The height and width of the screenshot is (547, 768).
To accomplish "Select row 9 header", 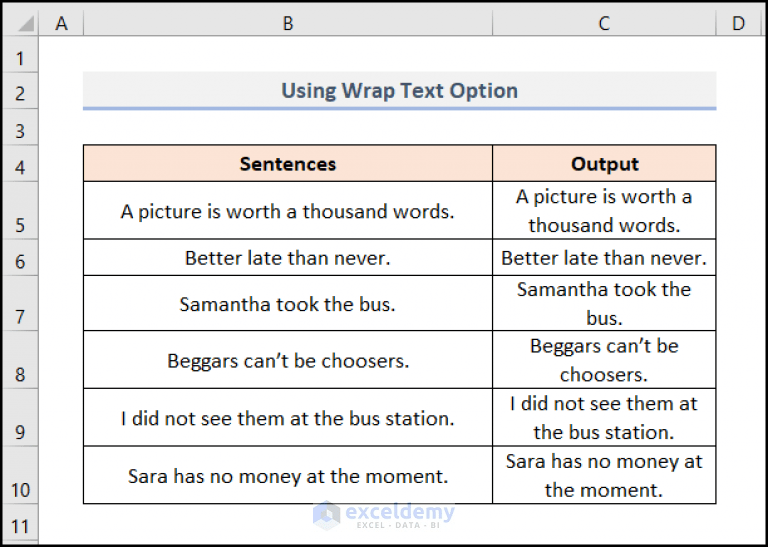I will coord(20,417).
